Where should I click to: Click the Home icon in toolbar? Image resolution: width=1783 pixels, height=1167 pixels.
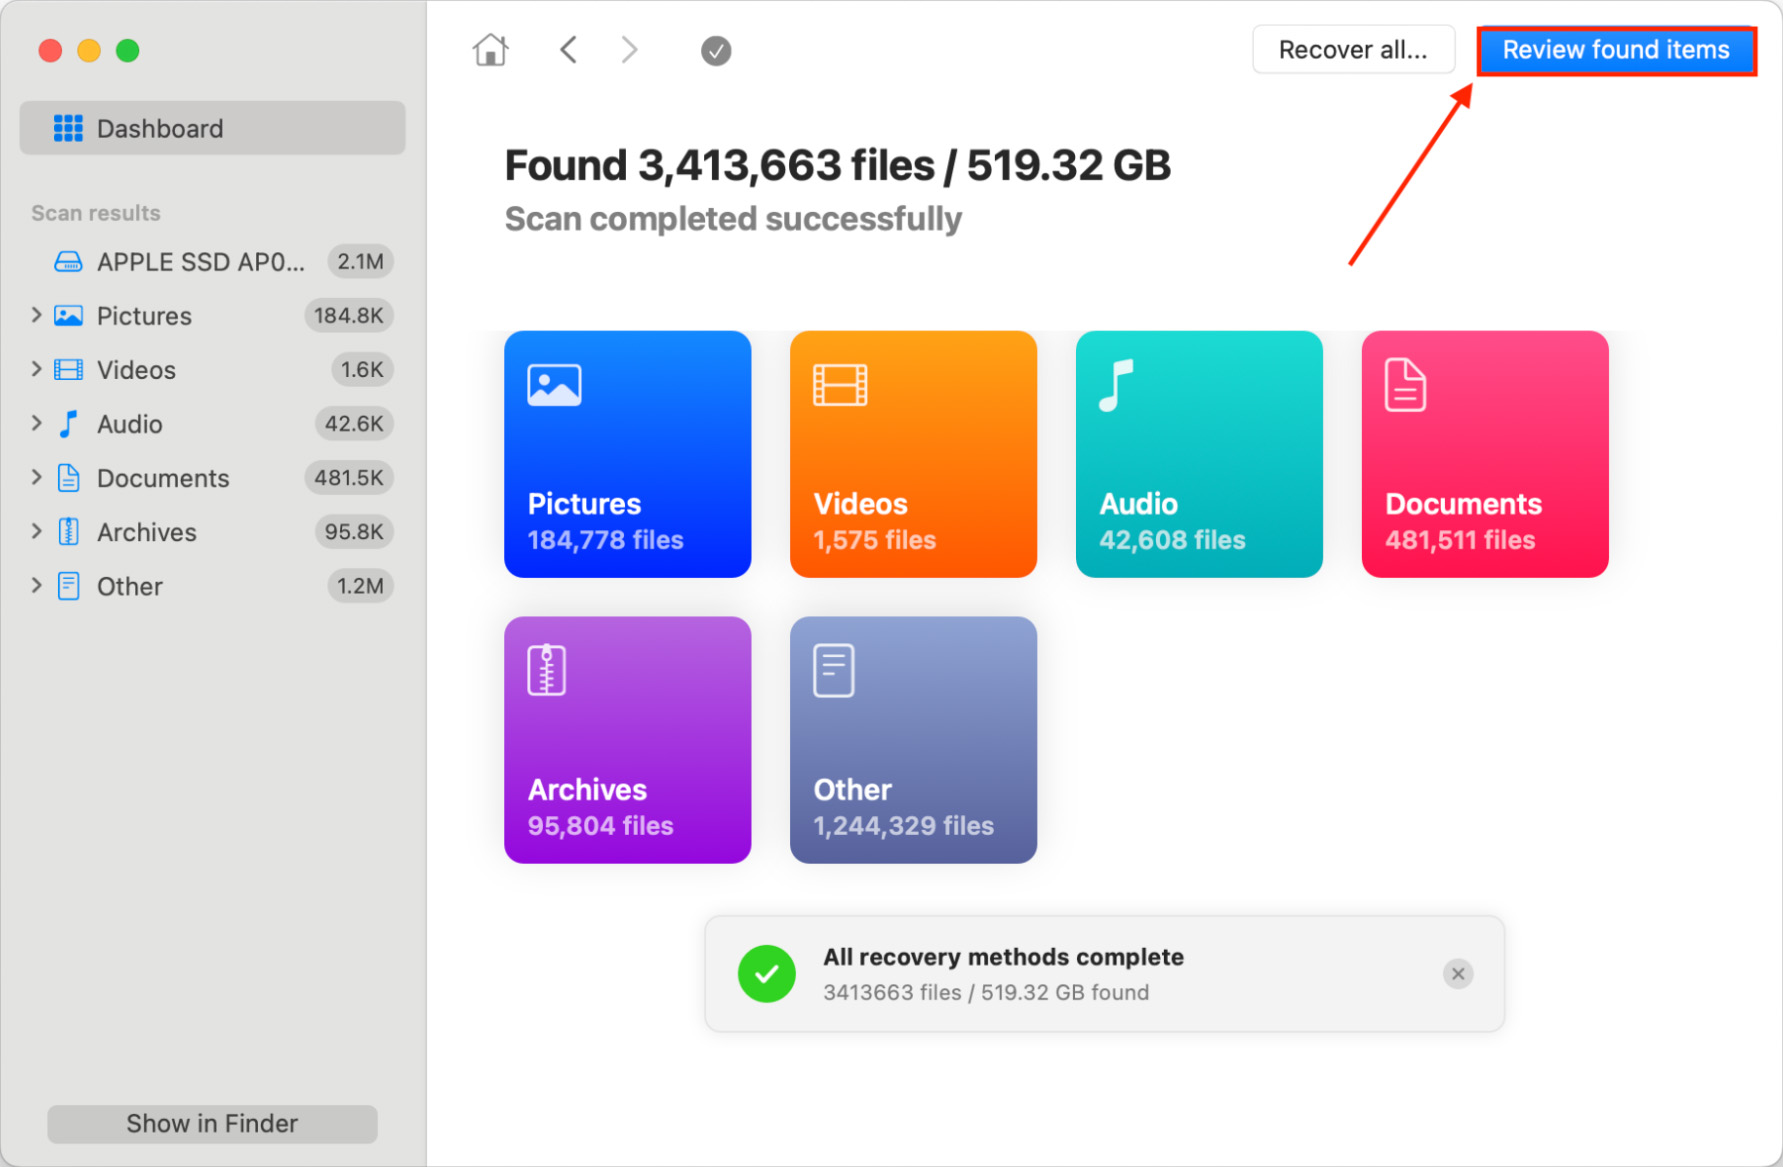[x=490, y=50]
